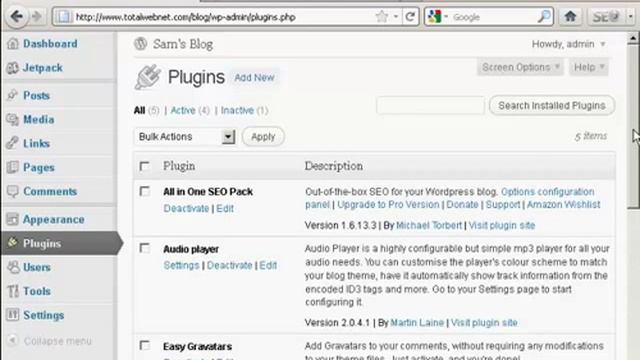Click the SEO toolbar button

[606, 17]
